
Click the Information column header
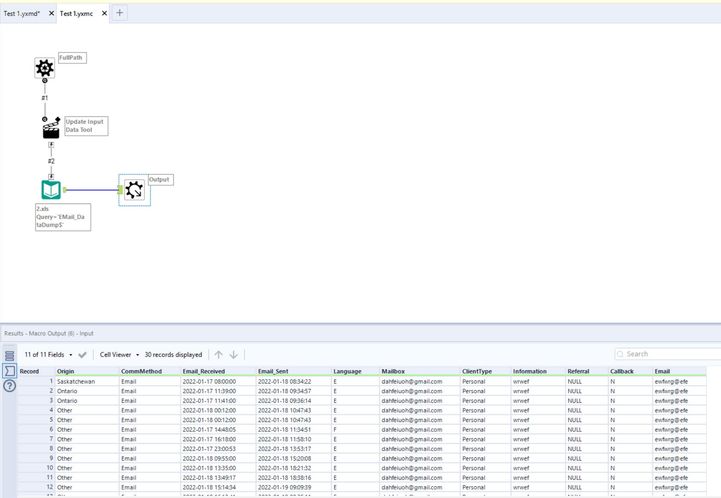538,371
